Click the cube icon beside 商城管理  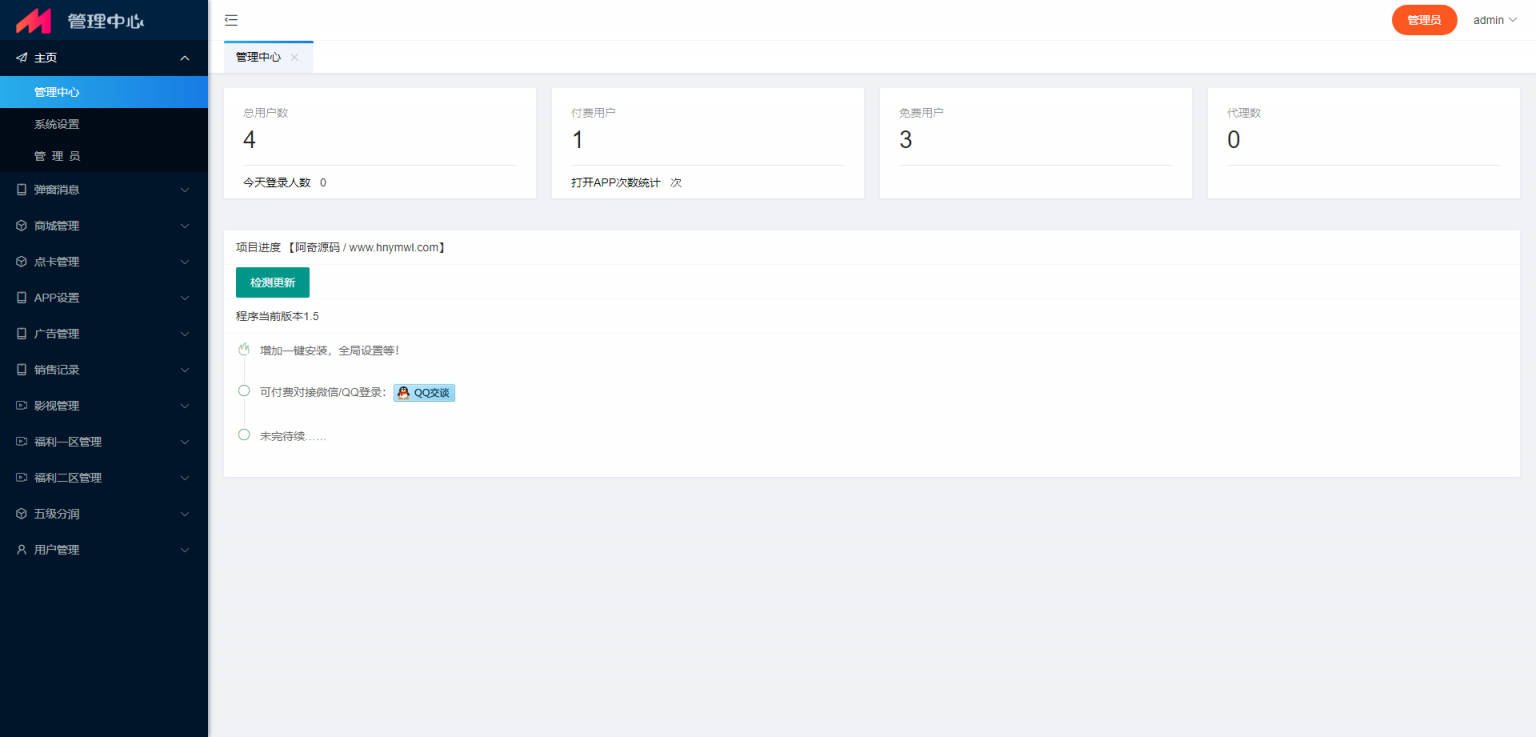point(21,226)
